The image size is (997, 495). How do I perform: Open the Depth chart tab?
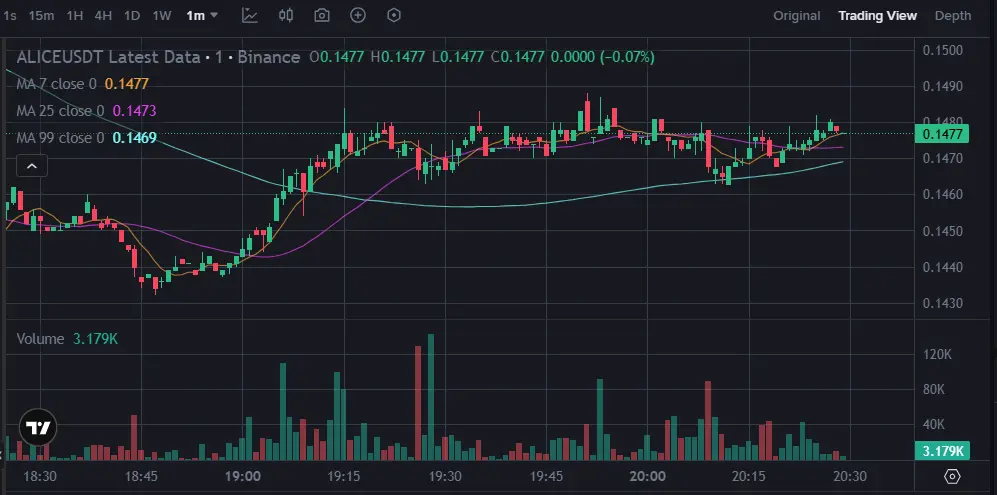[x=953, y=16]
